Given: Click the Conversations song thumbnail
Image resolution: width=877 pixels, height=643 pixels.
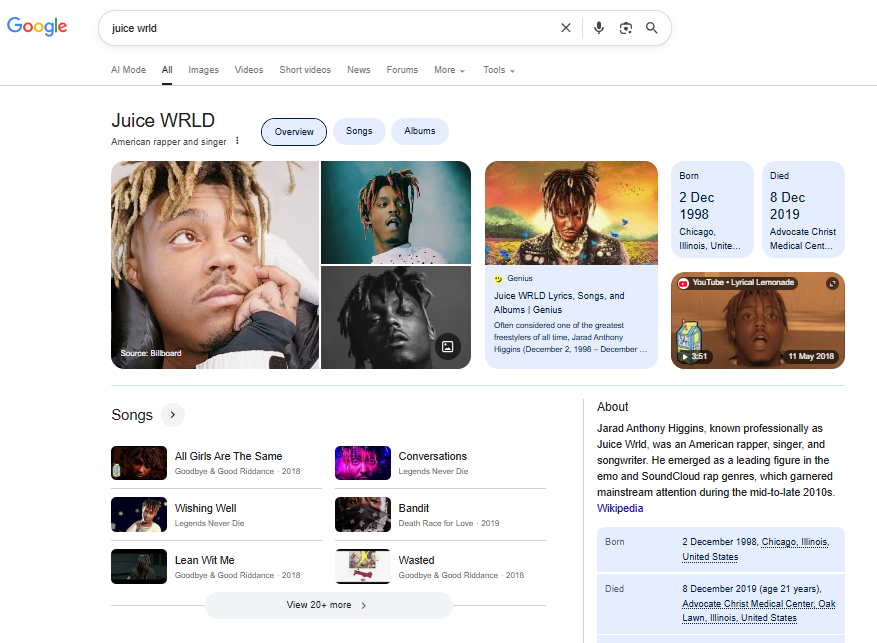Looking at the screenshot, I should pos(363,463).
